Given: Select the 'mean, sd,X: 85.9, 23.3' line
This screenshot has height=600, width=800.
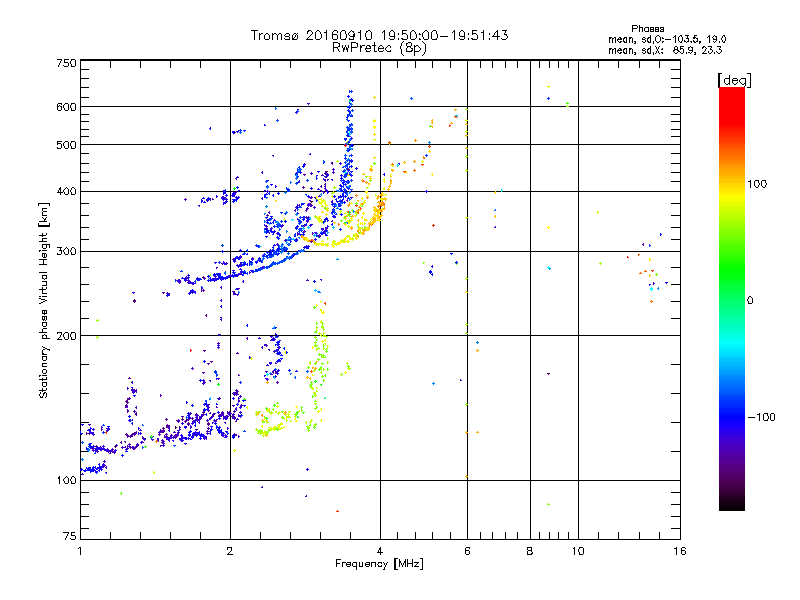Looking at the screenshot, I should pyautogui.click(x=665, y=51).
